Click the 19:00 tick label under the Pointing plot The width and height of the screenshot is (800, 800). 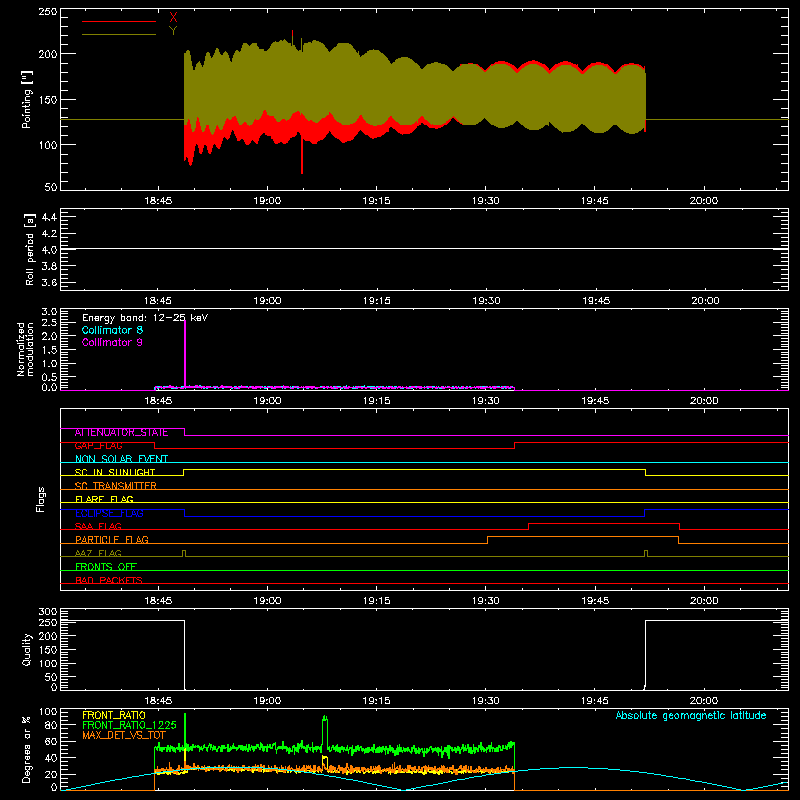[x=267, y=201]
